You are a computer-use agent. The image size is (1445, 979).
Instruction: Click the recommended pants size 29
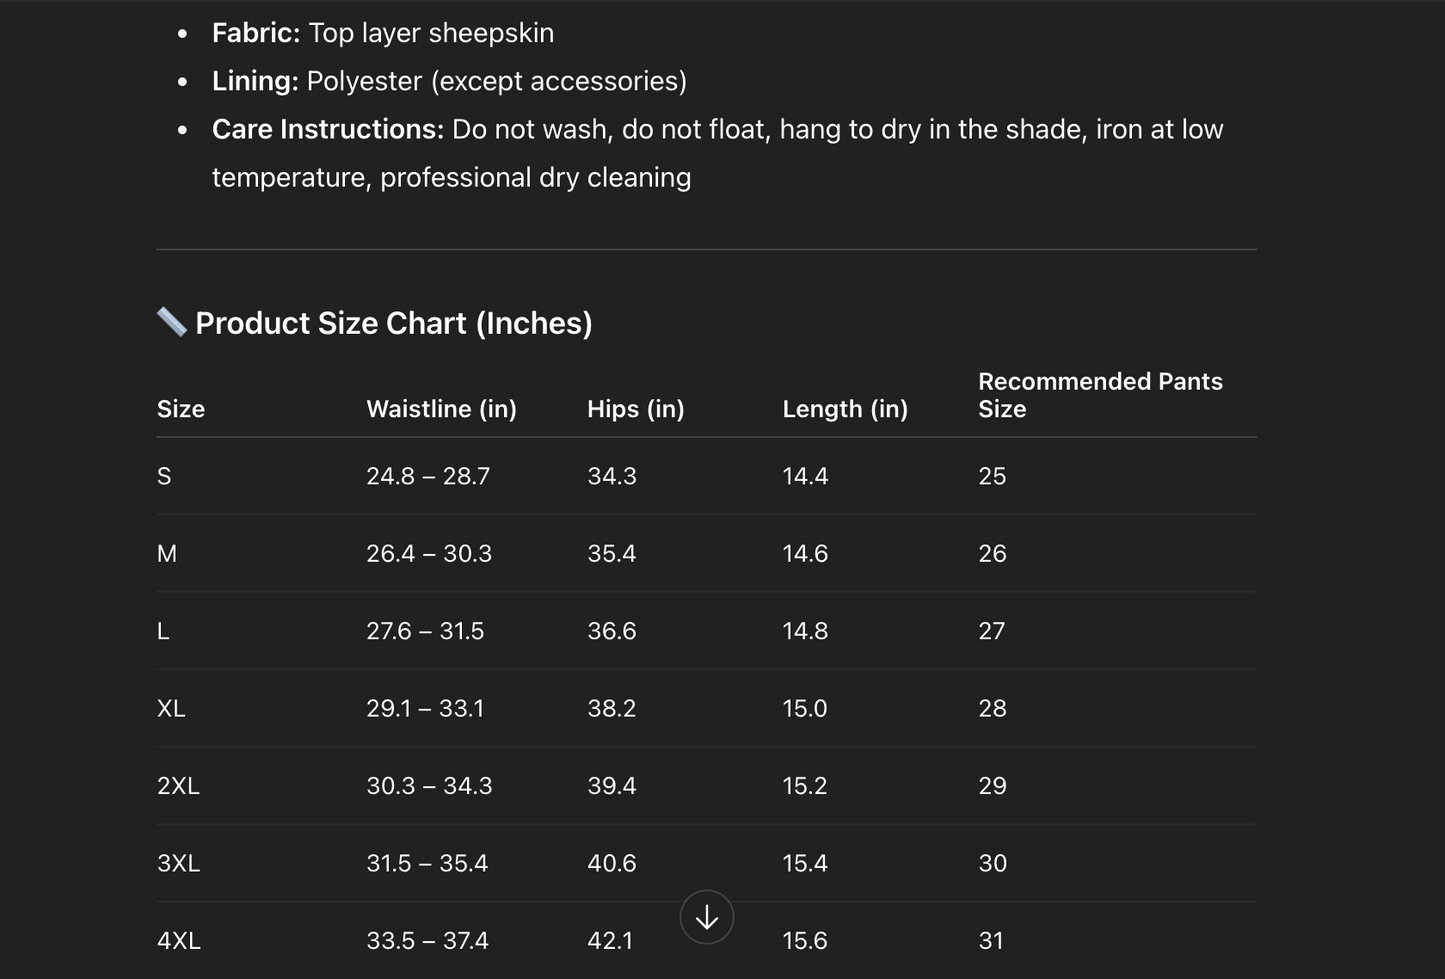tap(992, 786)
